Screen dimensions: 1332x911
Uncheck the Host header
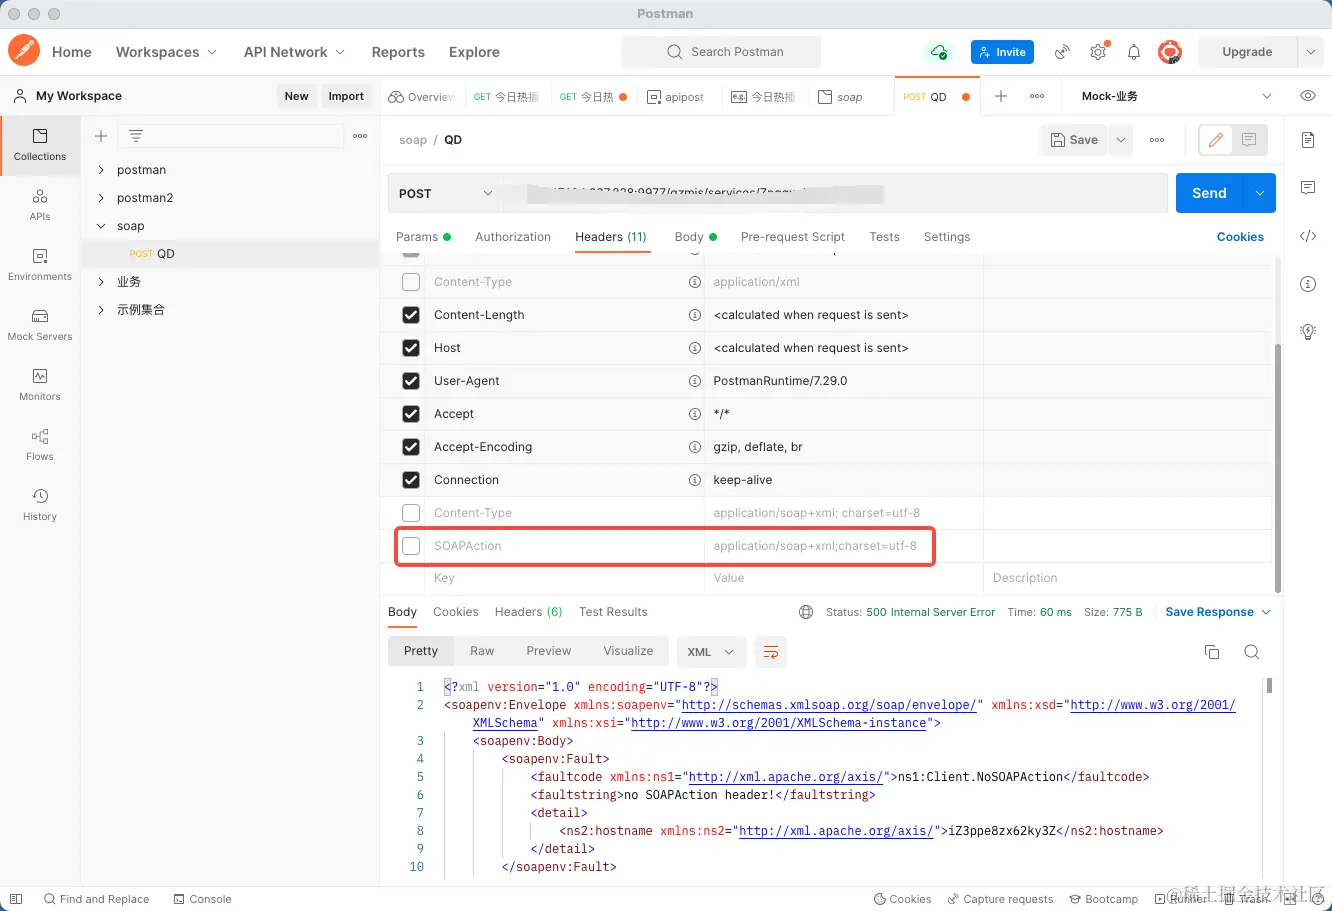pyautogui.click(x=411, y=348)
